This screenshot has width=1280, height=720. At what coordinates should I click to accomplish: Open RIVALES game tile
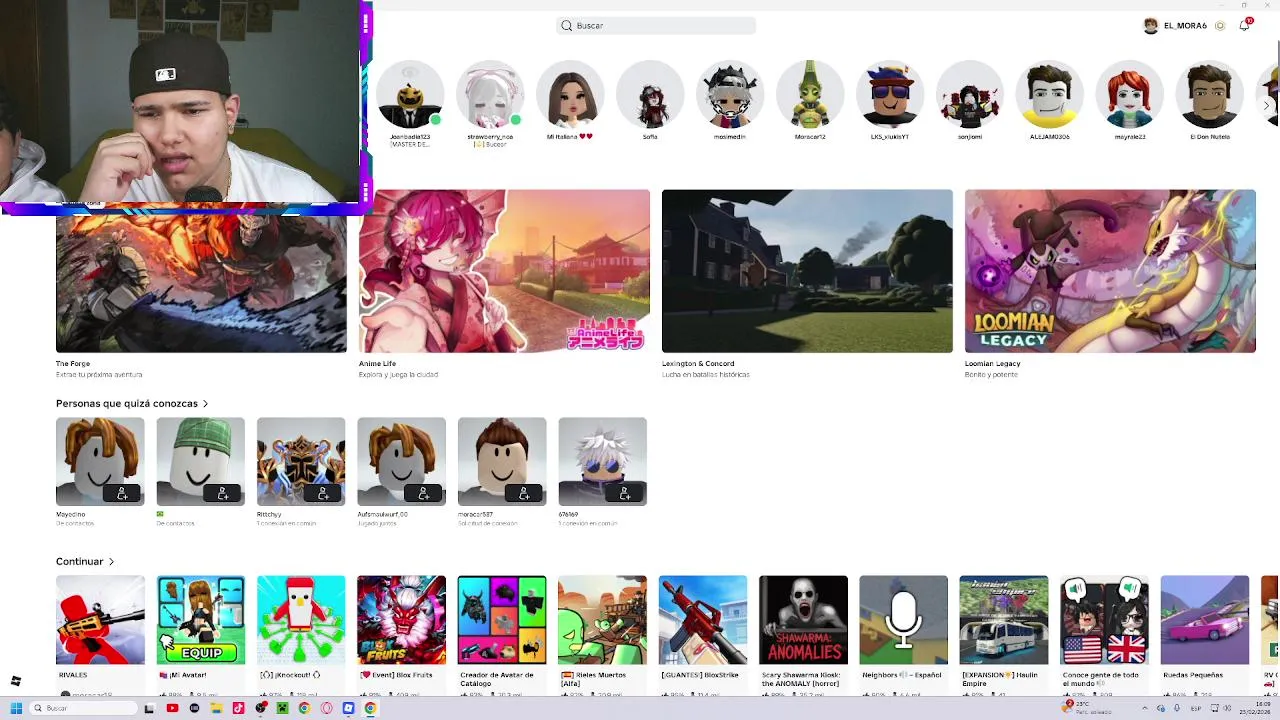100,620
